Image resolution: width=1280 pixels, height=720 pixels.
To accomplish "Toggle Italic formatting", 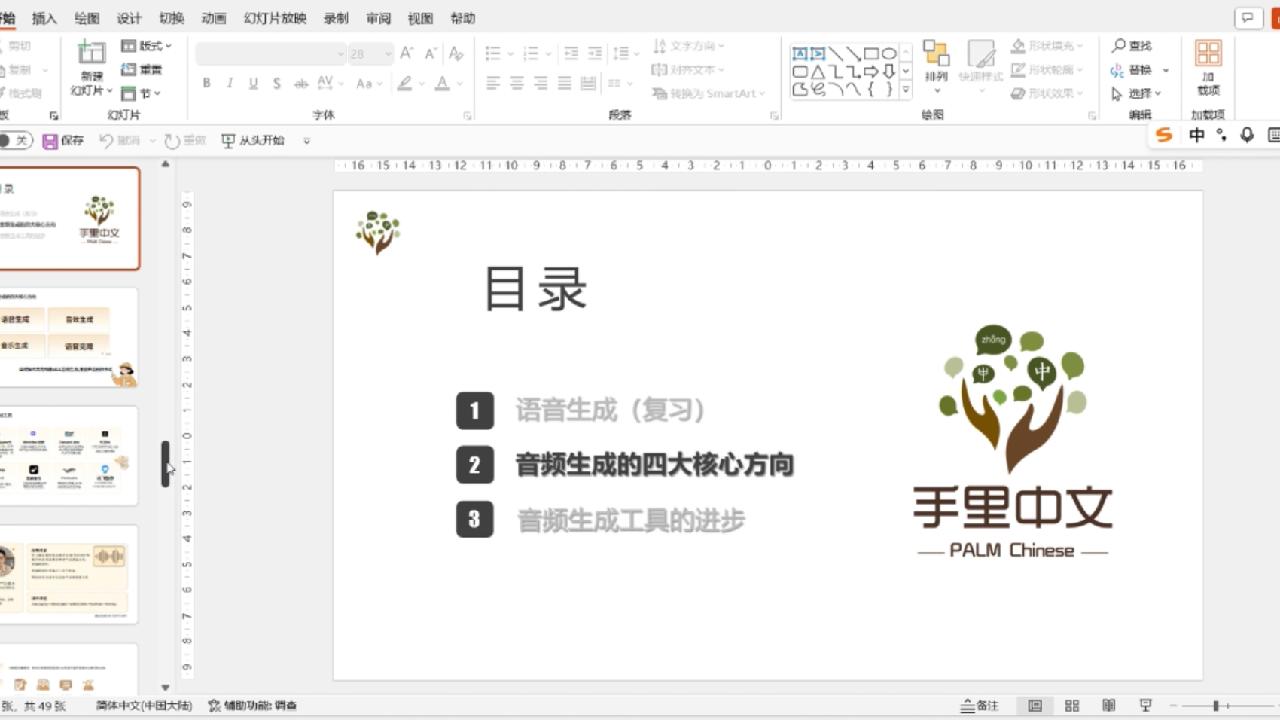I will pos(230,84).
